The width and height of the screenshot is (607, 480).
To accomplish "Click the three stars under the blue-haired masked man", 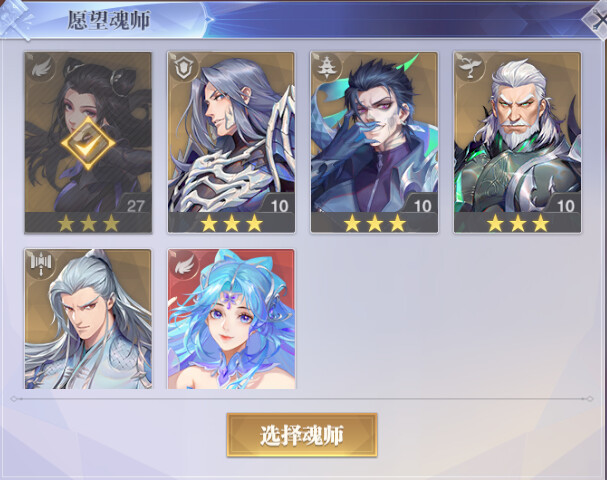I will point(375,223).
